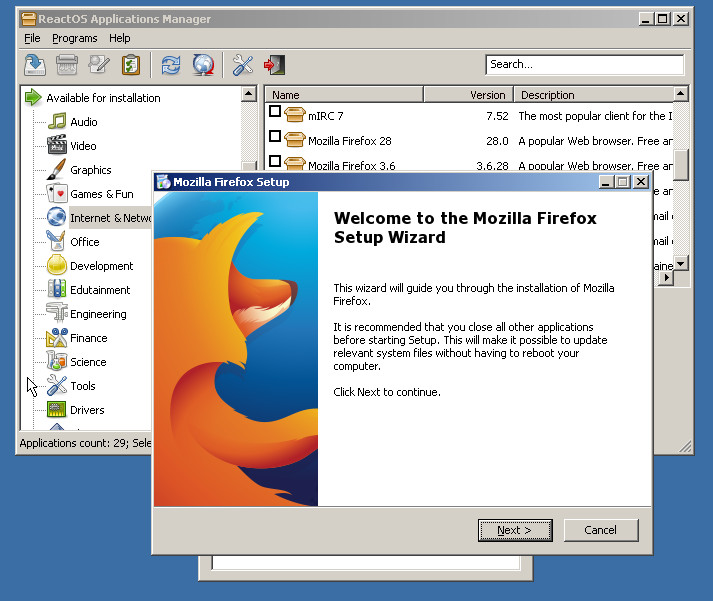The image size is (713, 601).
Task: Click Next in Firefox Setup wizard
Action: [x=513, y=530]
